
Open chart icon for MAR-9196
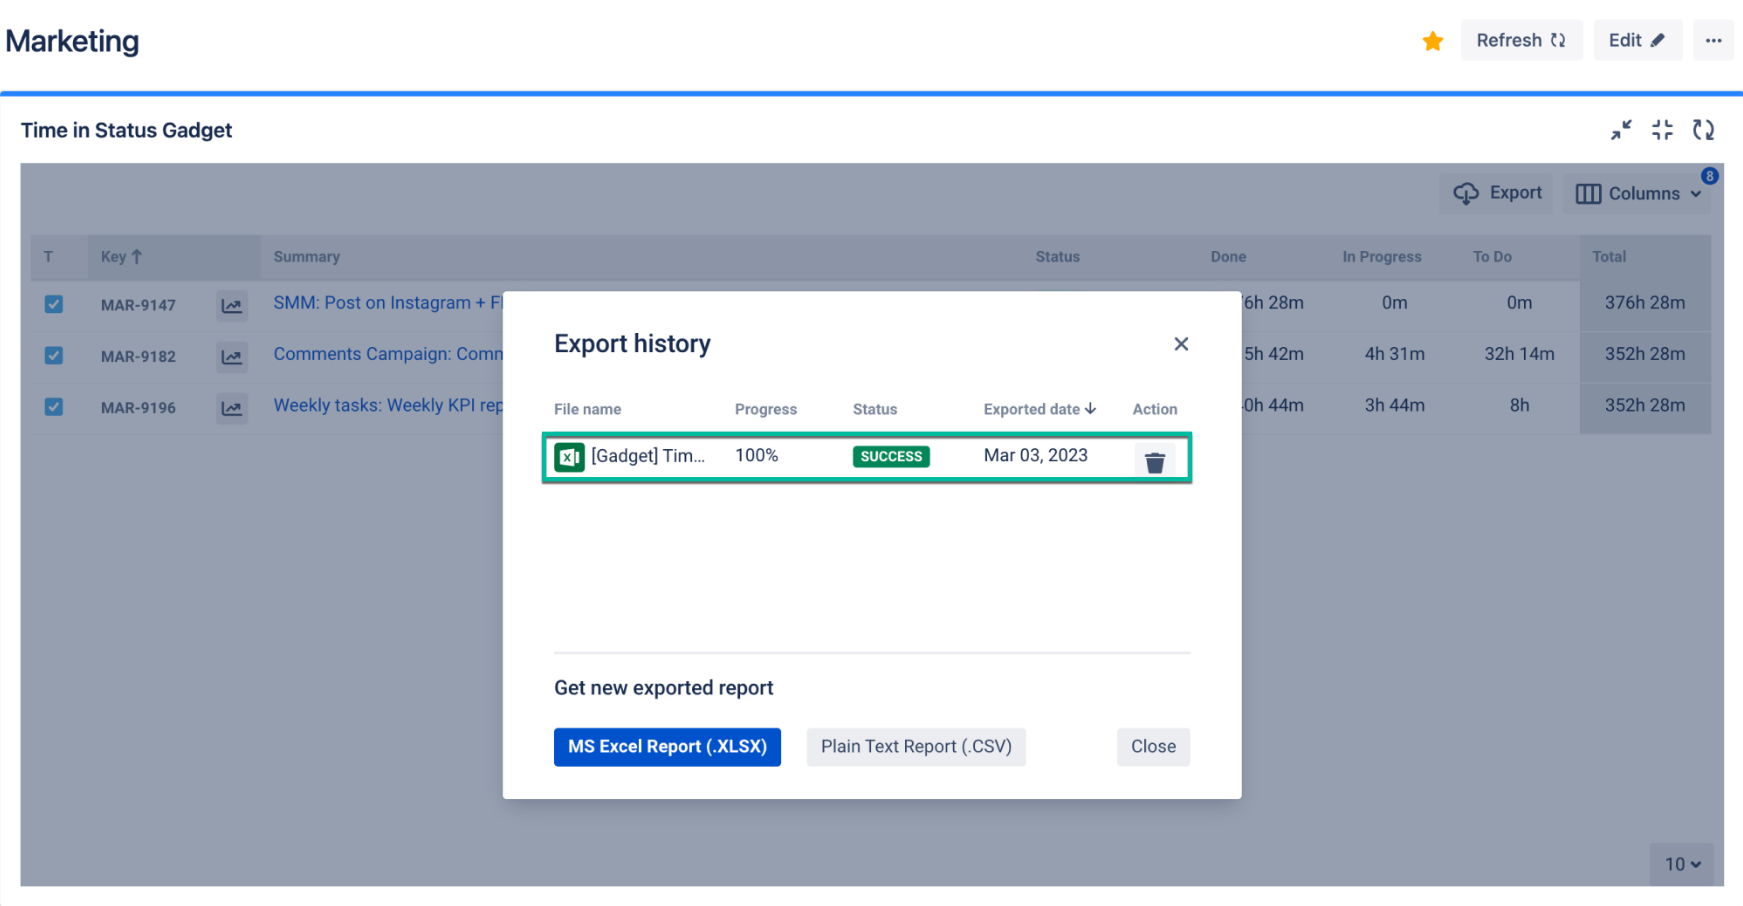(x=232, y=408)
